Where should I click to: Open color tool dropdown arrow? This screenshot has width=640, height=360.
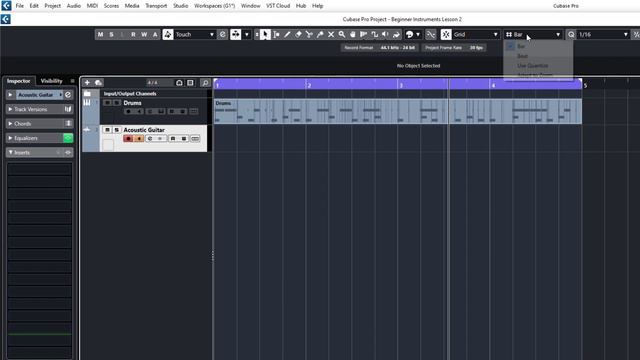click(418, 35)
